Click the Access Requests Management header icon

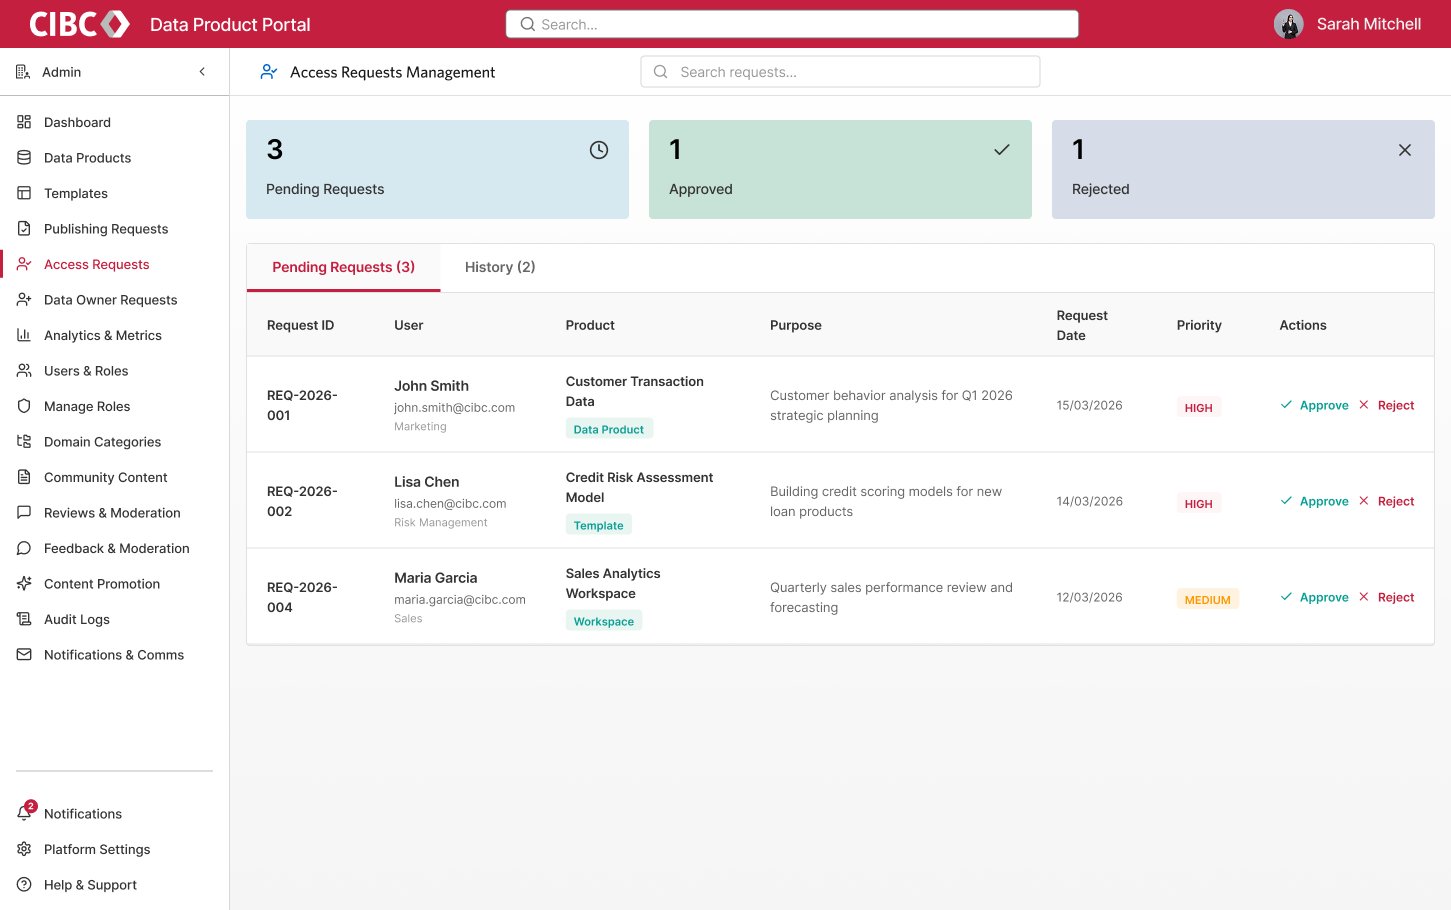pos(268,72)
